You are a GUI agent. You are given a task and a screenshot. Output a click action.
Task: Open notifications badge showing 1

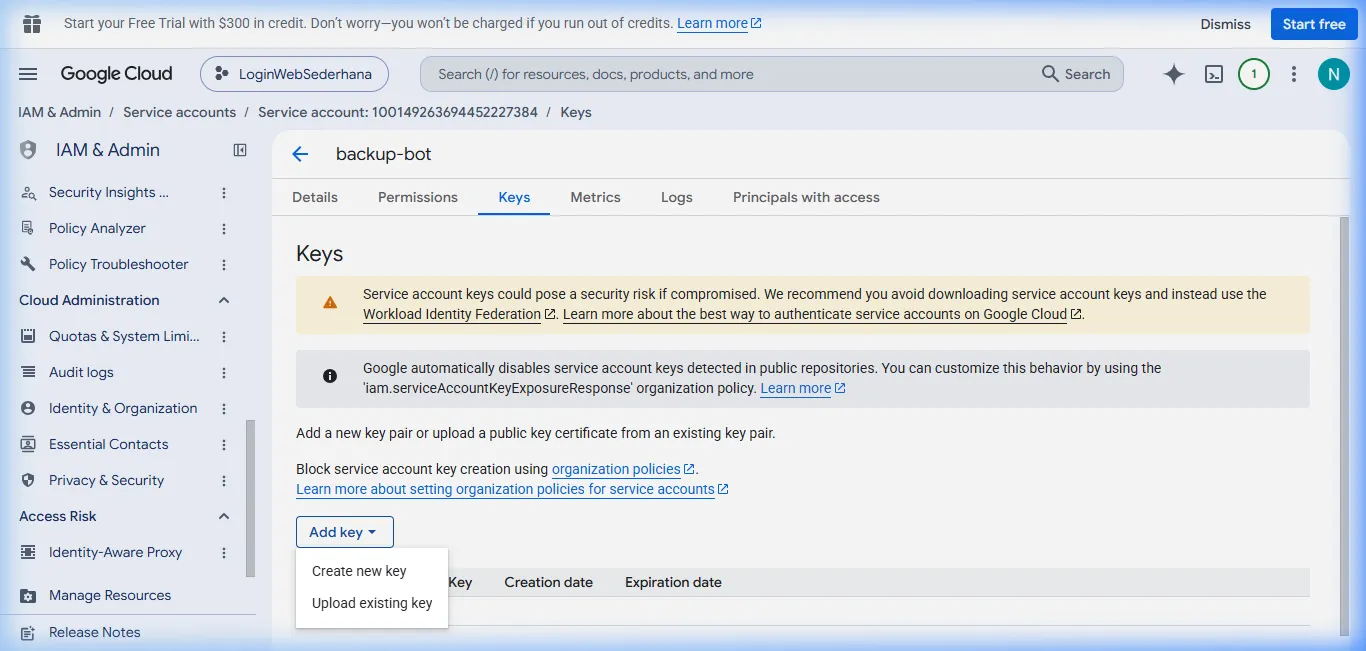1254,74
